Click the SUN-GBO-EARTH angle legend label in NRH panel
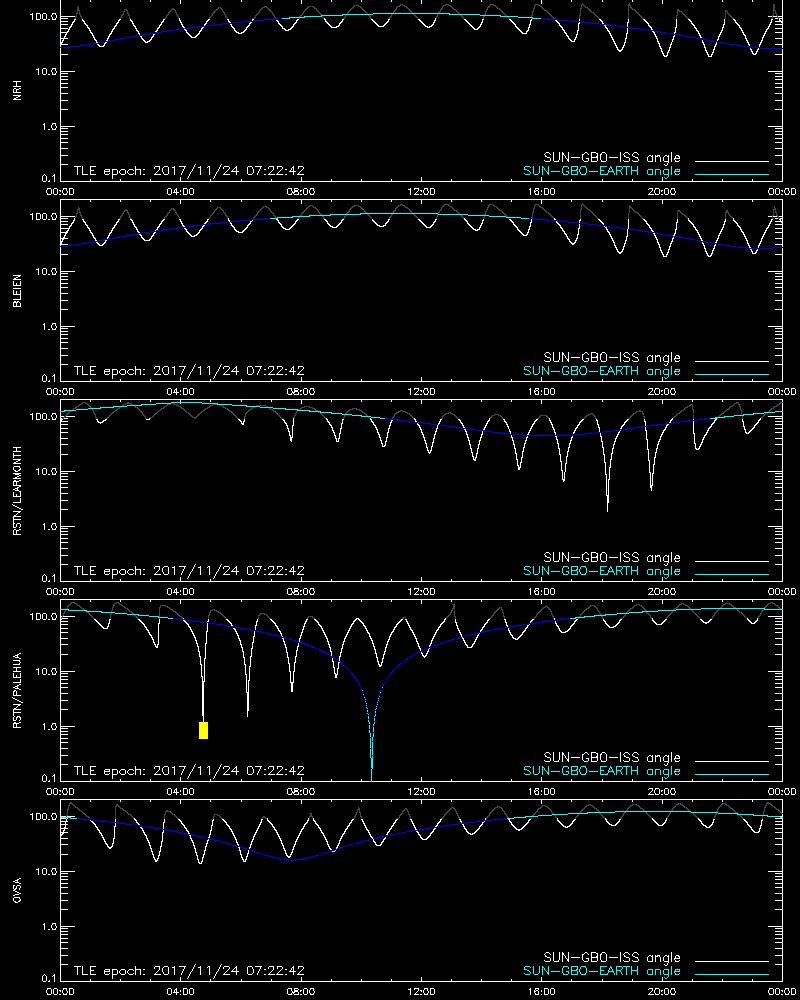 coord(602,172)
